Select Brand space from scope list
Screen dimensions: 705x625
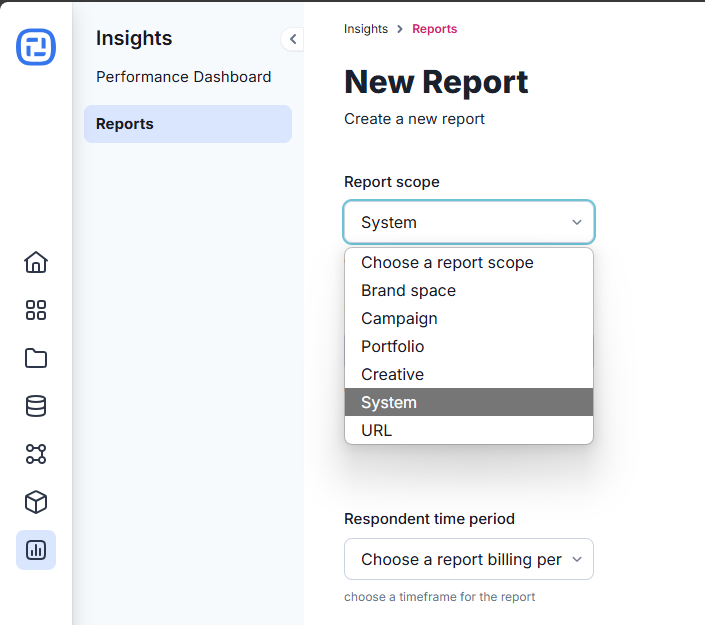click(469, 290)
